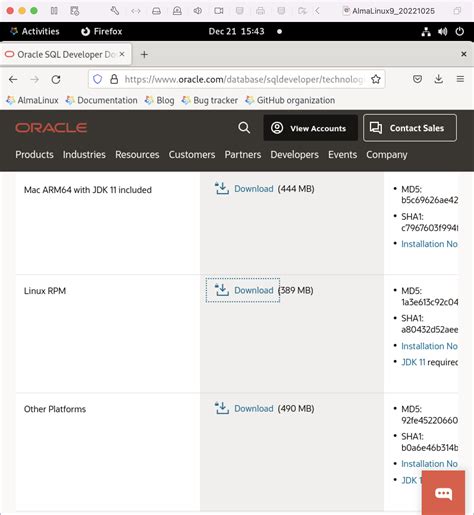The image size is (474, 515).
Task: Open Industries navigation menu
Action: click(x=84, y=155)
